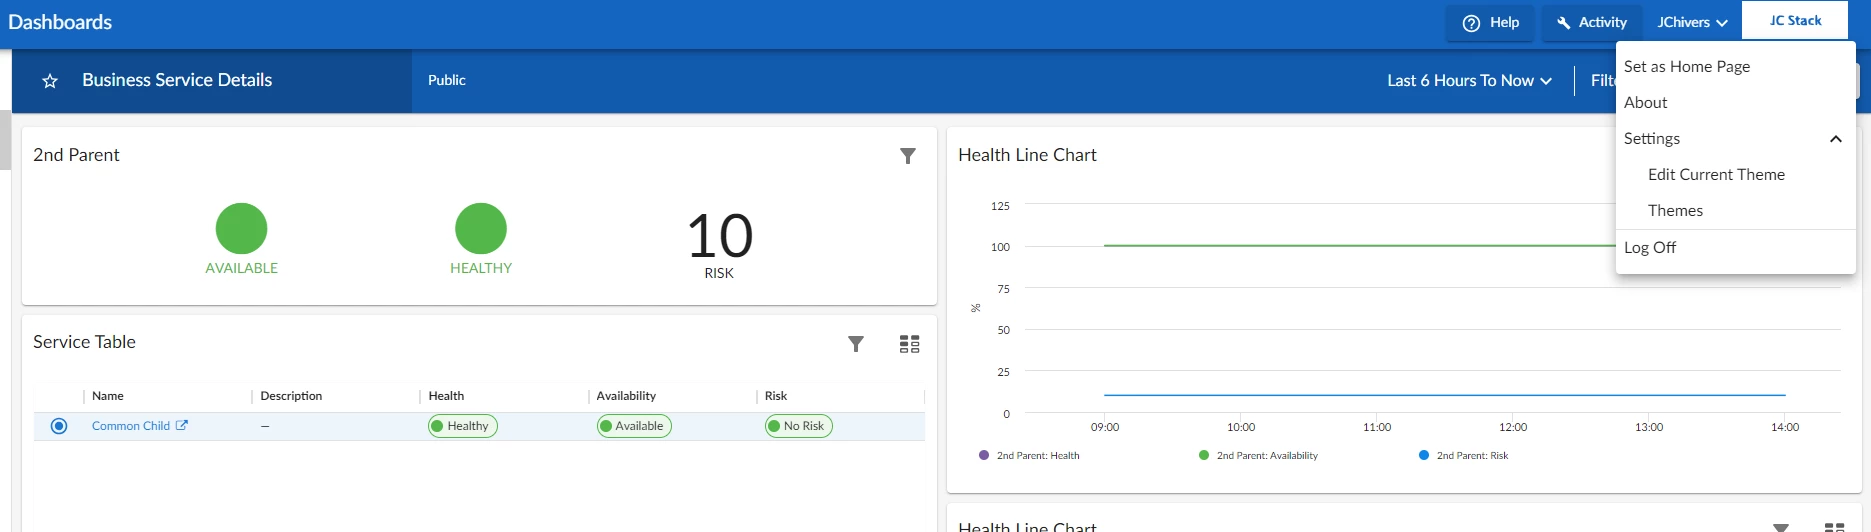The width and height of the screenshot is (1871, 532).
Task: Click the Help question mark icon
Action: (1471, 23)
